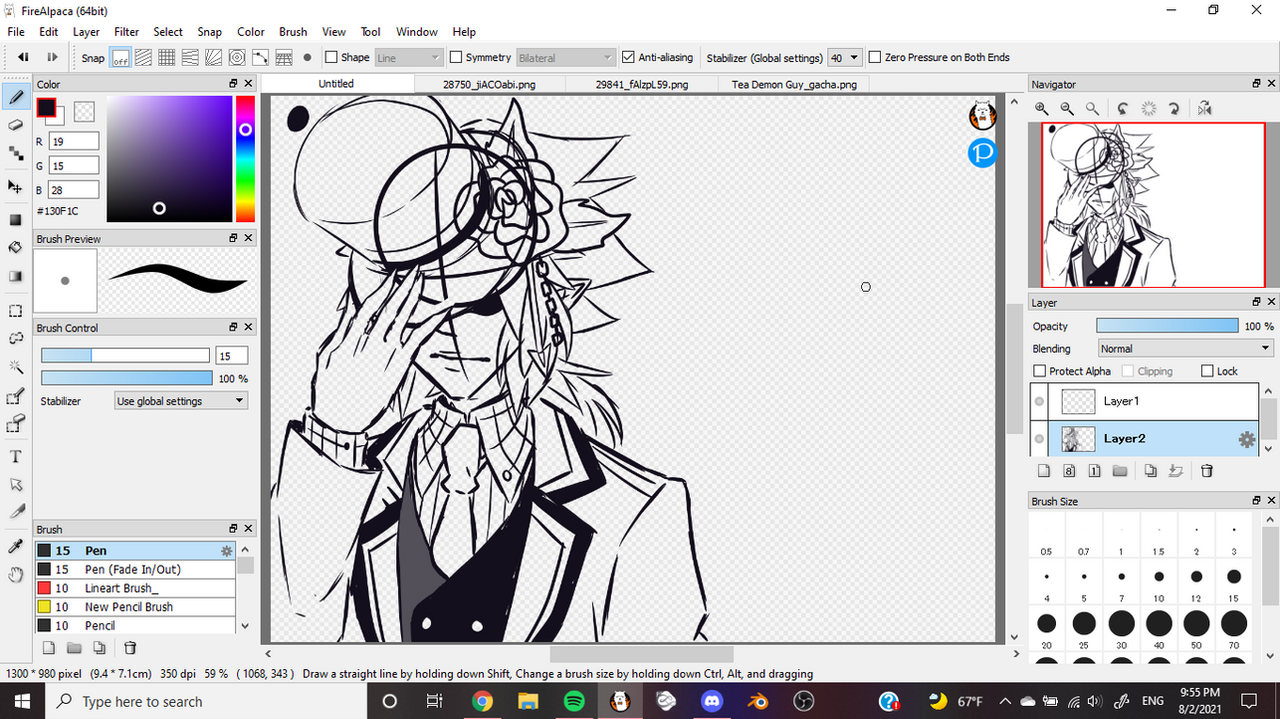Open Pen brush settings gear
The height and width of the screenshot is (719, 1280).
click(227, 551)
